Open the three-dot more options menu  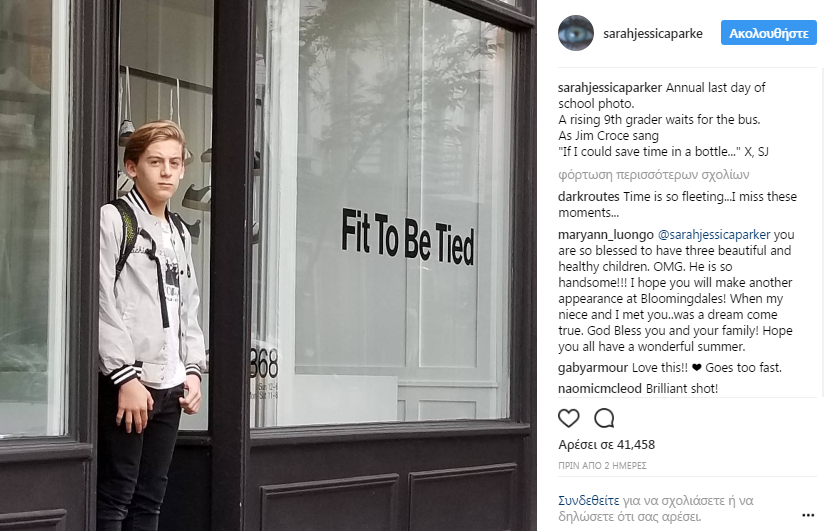point(808,515)
